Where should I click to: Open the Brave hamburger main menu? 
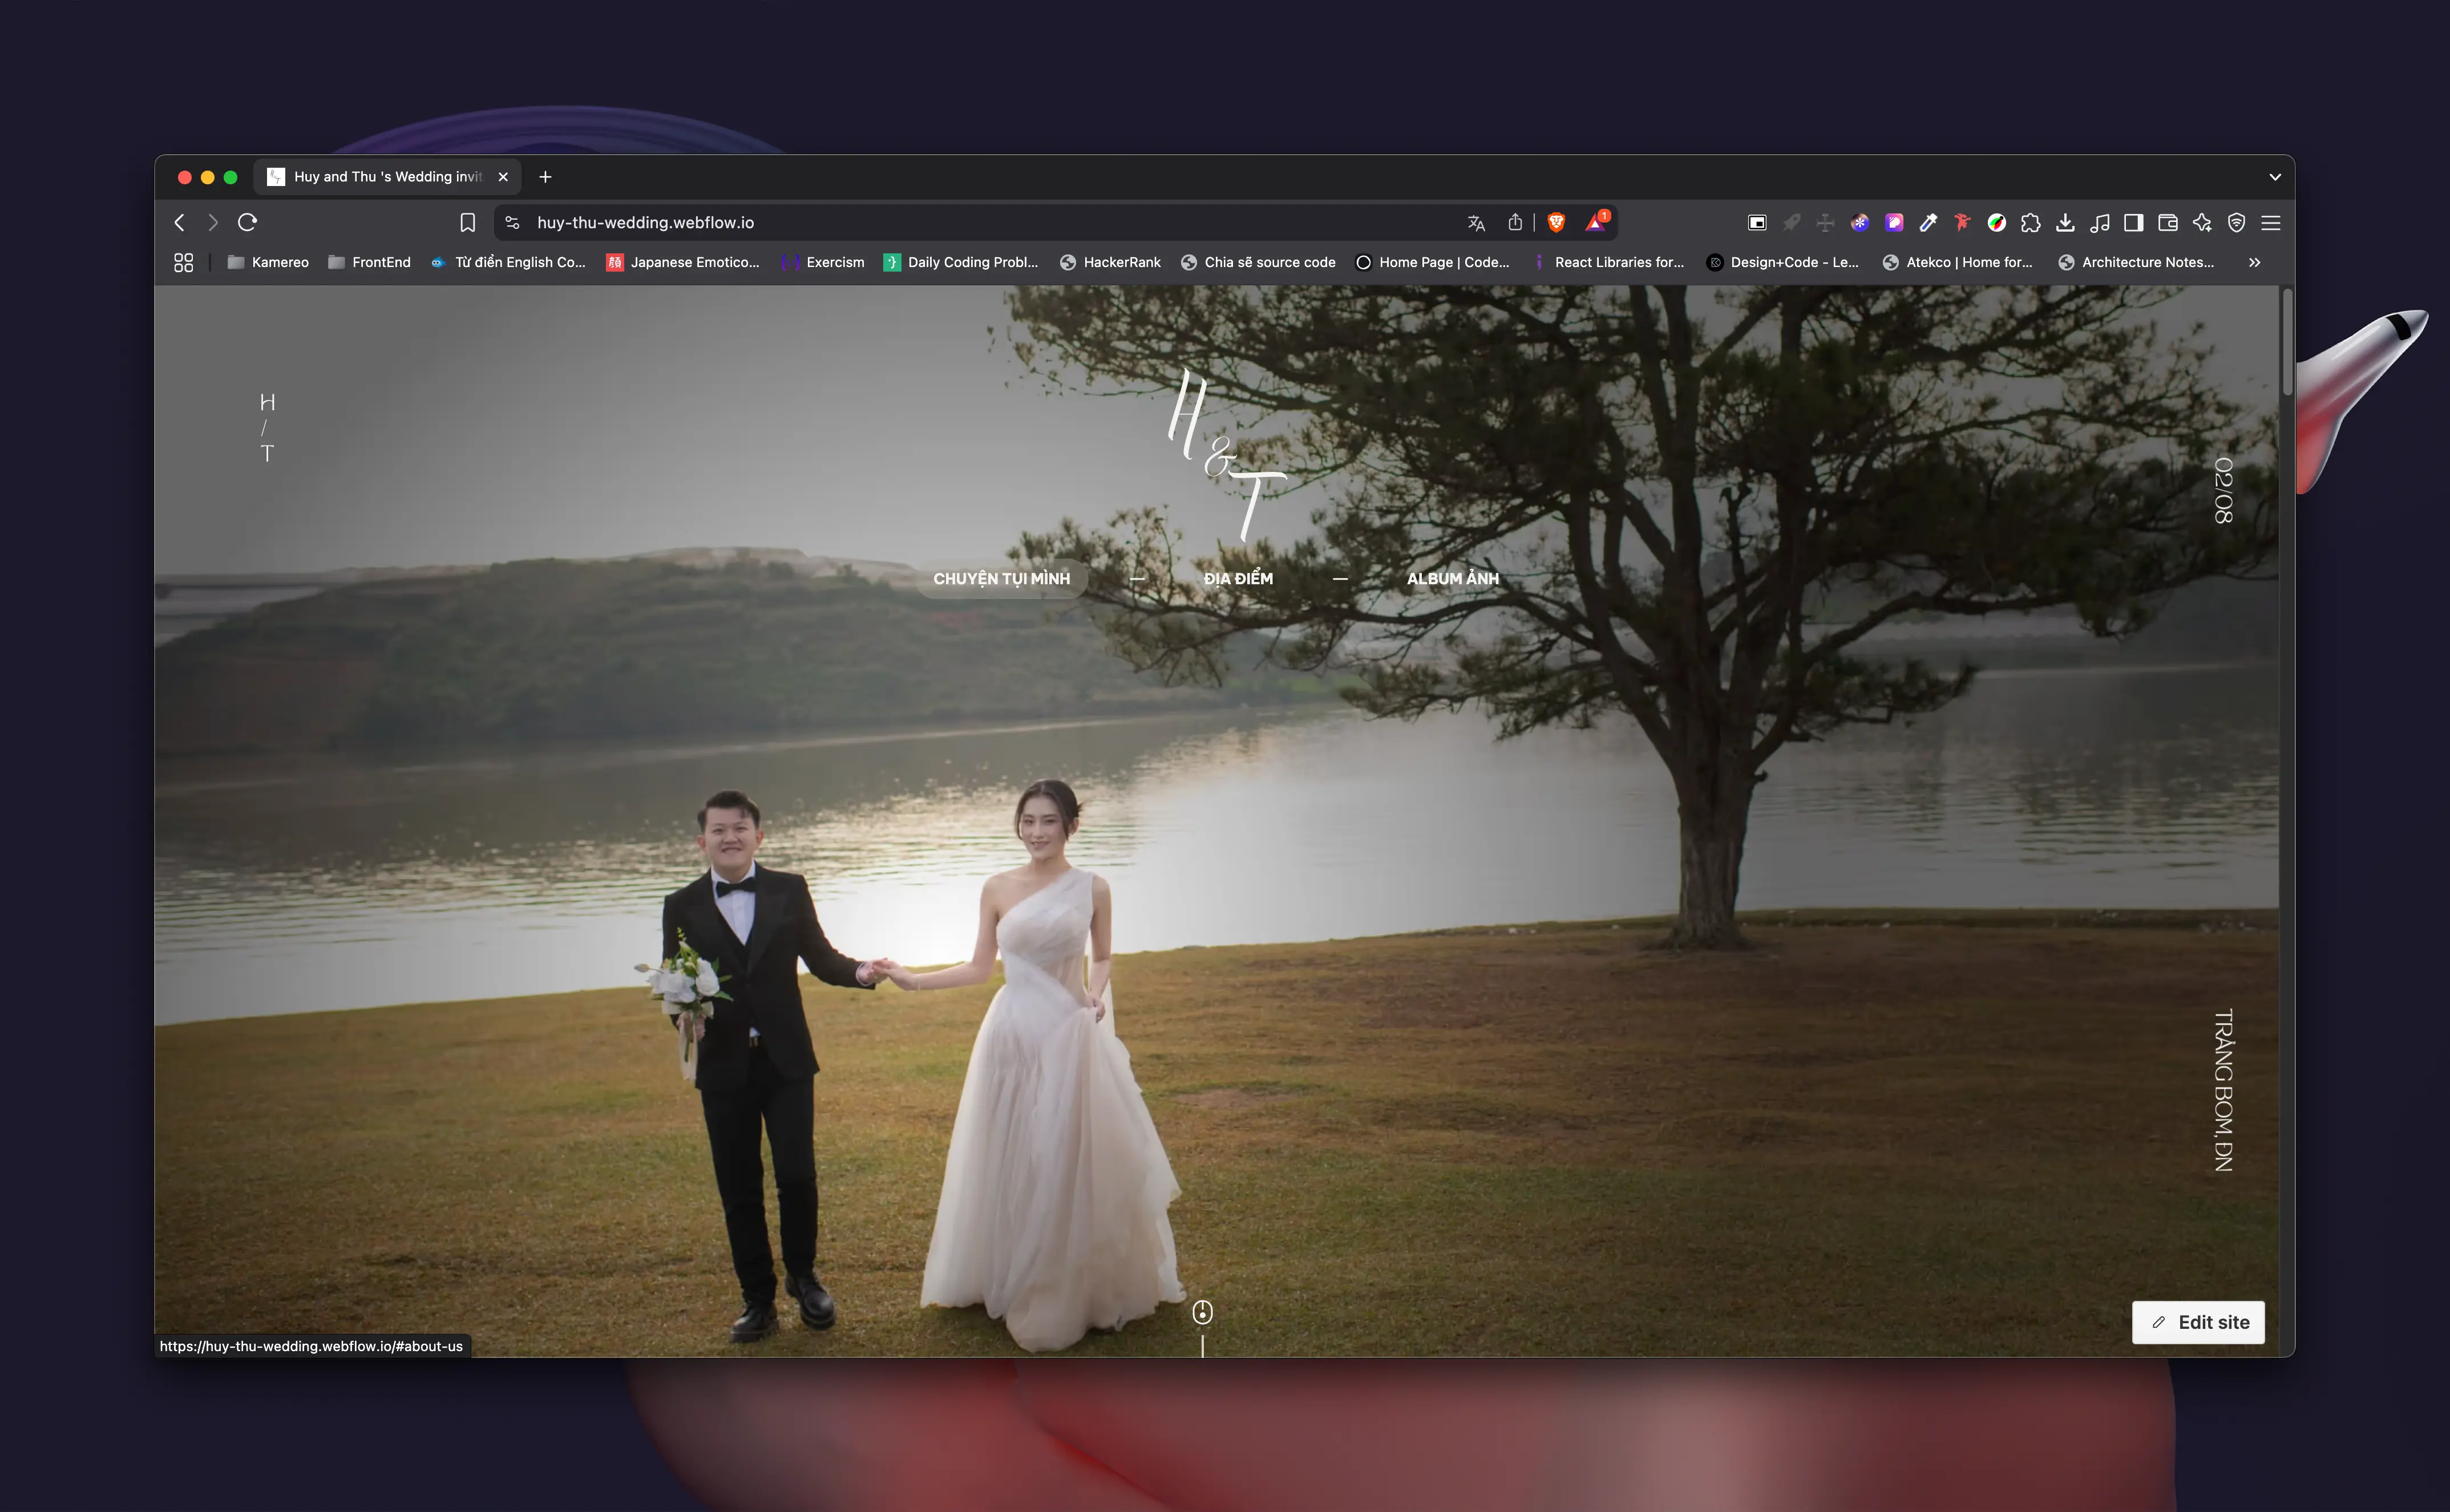[2271, 222]
